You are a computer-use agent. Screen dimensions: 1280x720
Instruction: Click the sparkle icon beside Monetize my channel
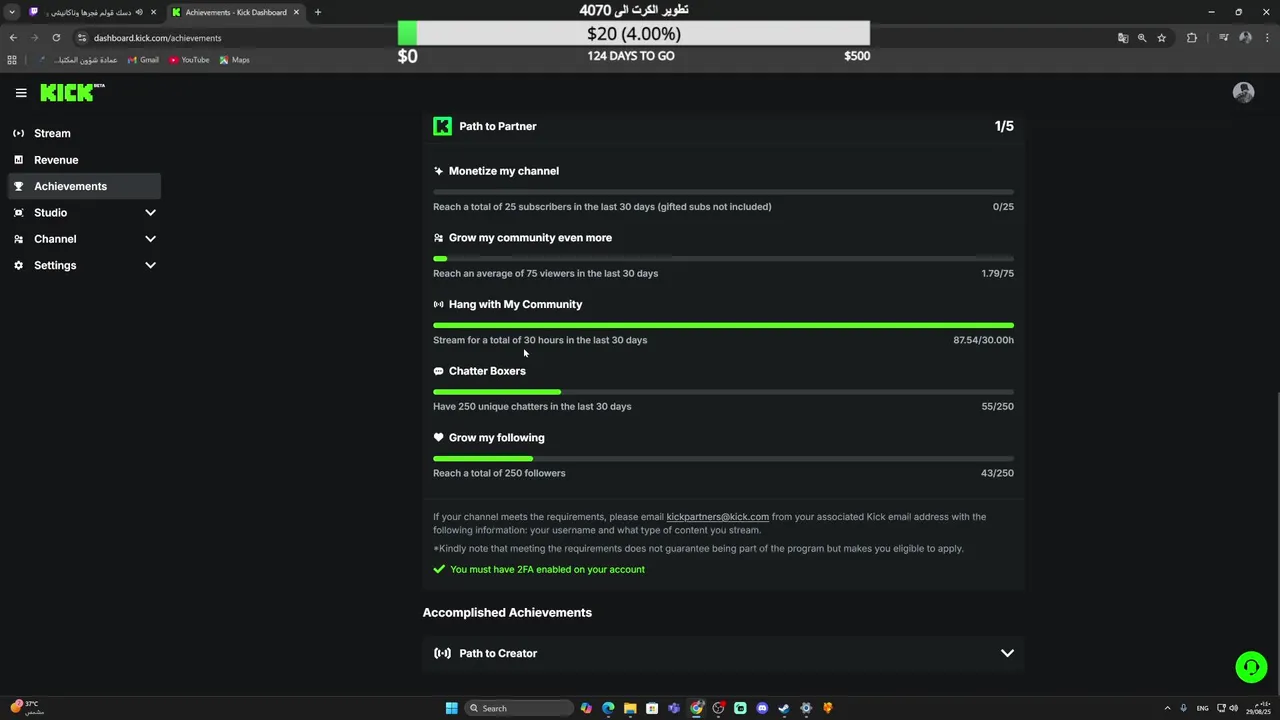(x=438, y=171)
